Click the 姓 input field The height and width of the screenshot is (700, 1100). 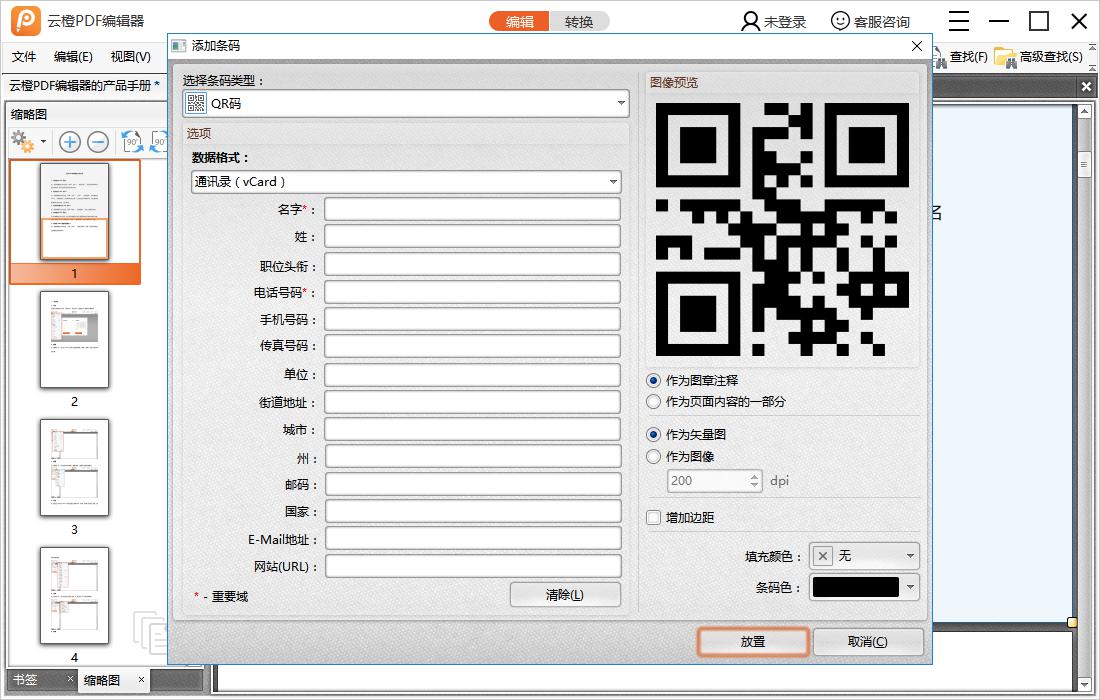click(472, 236)
